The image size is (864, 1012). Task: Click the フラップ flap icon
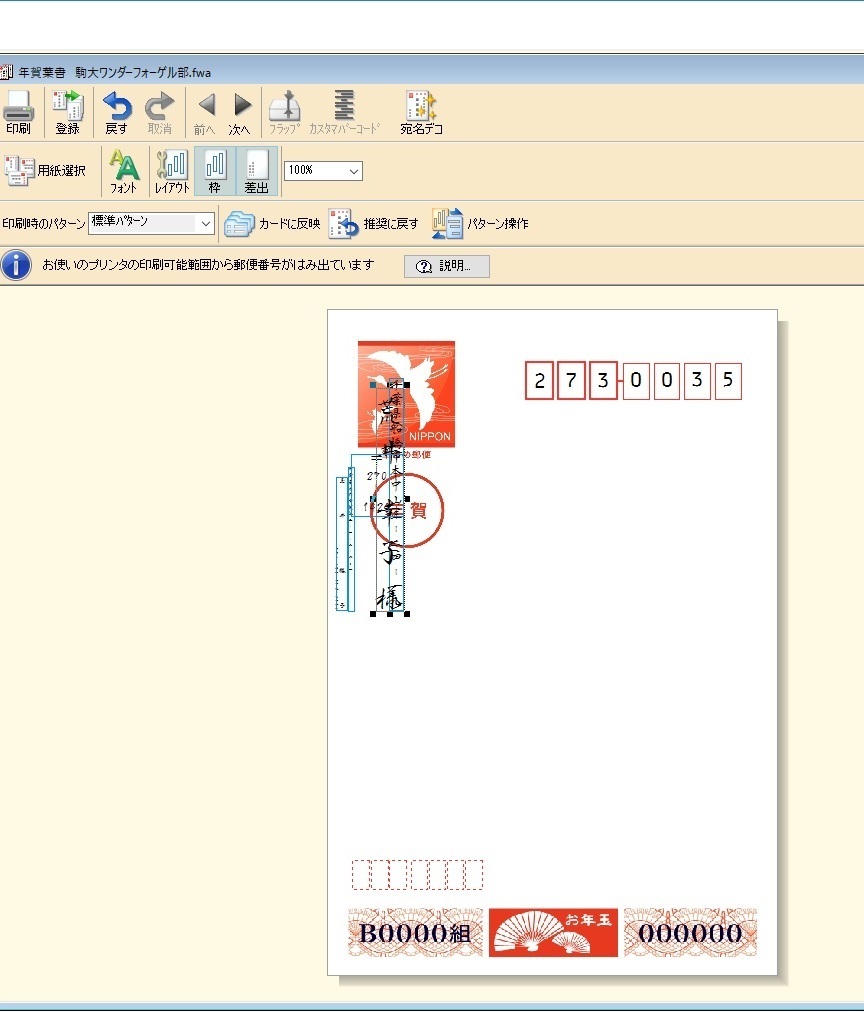(x=285, y=112)
